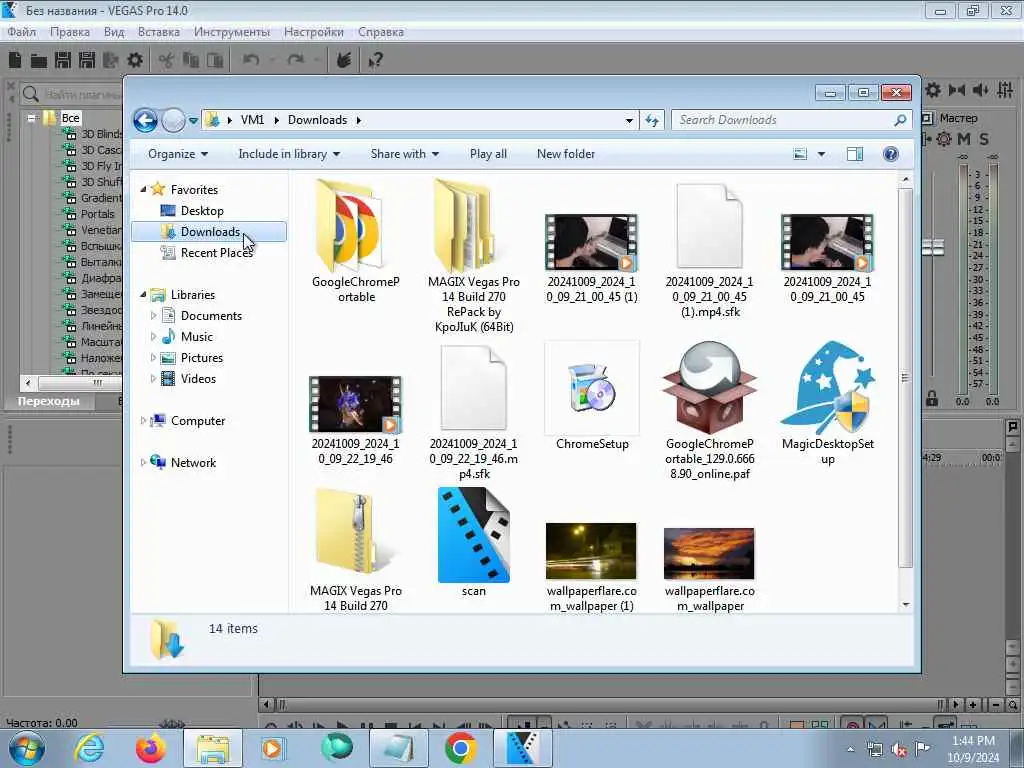Image resolution: width=1024 pixels, height=768 pixels.
Task: Open the Include in library dropdown
Action: [x=289, y=154]
